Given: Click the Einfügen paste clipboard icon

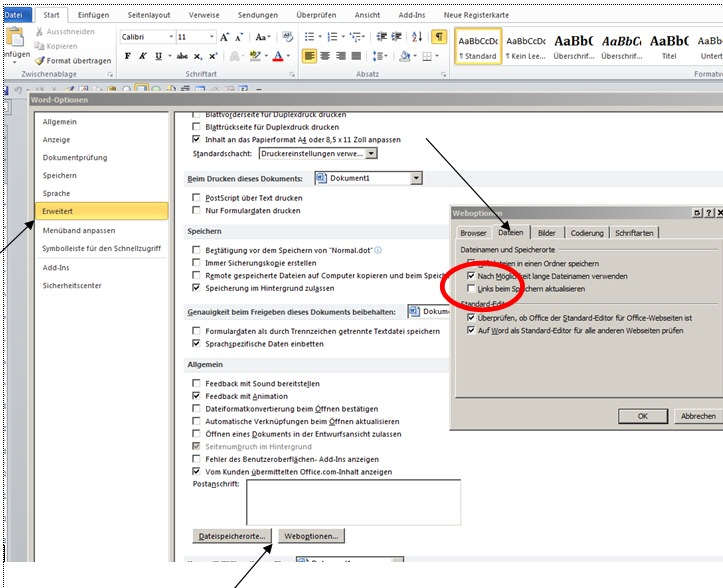Looking at the screenshot, I should pos(15,37).
